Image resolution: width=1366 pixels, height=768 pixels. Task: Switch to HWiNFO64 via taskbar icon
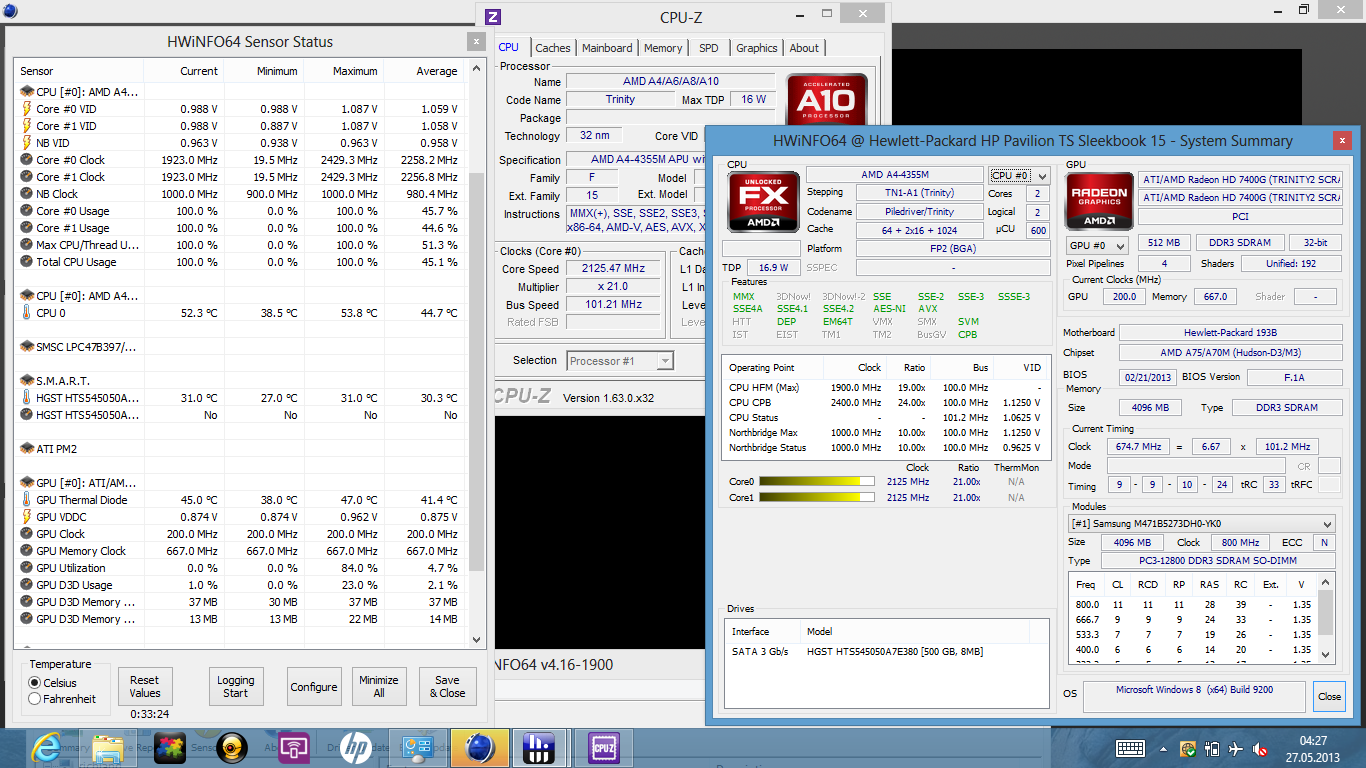(540, 747)
